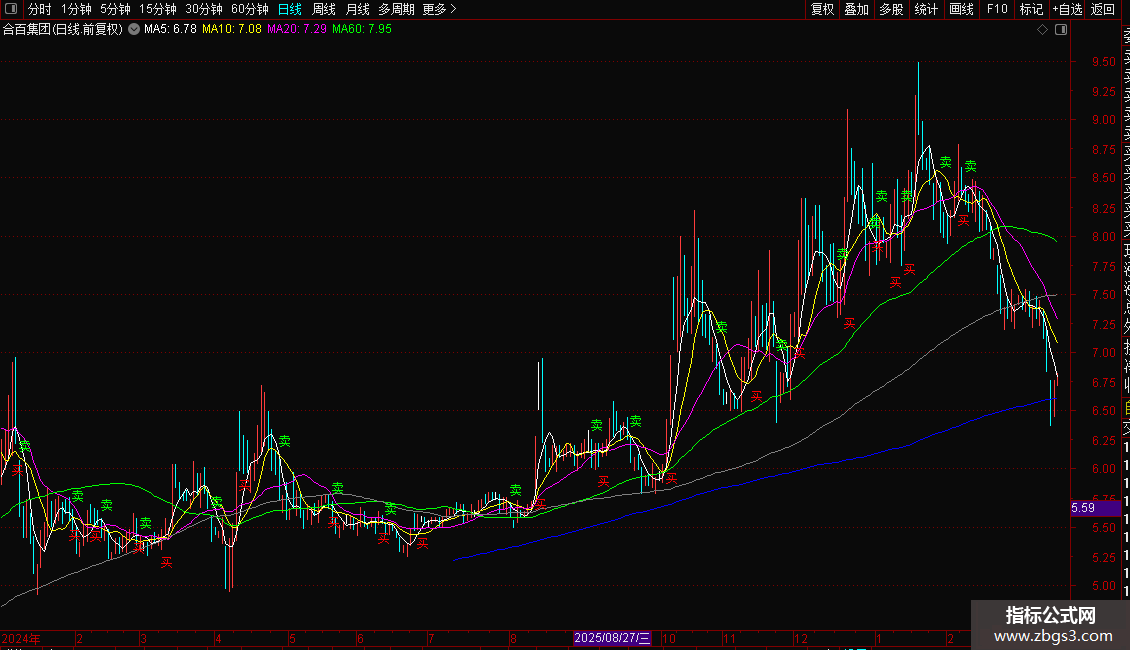Open the indicator settings dropdown beside 合百集团
This screenshot has width=1130, height=650.
[134, 30]
